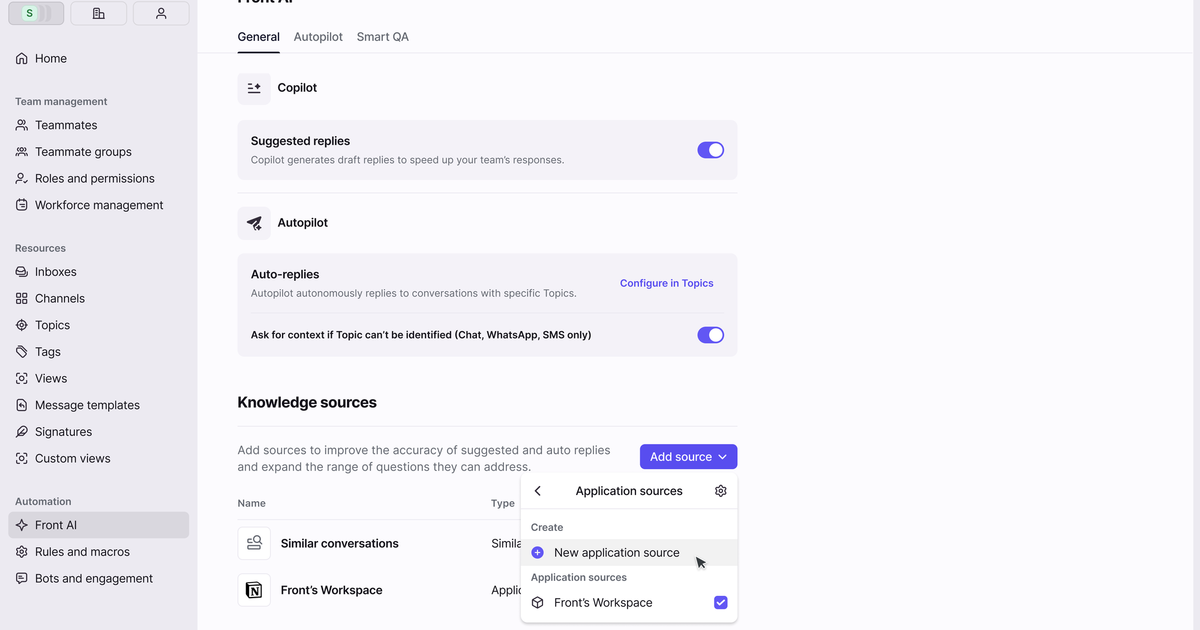Open the workspace switcher labeled S
This screenshot has width=1200, height=630.
tap(35, 13)
